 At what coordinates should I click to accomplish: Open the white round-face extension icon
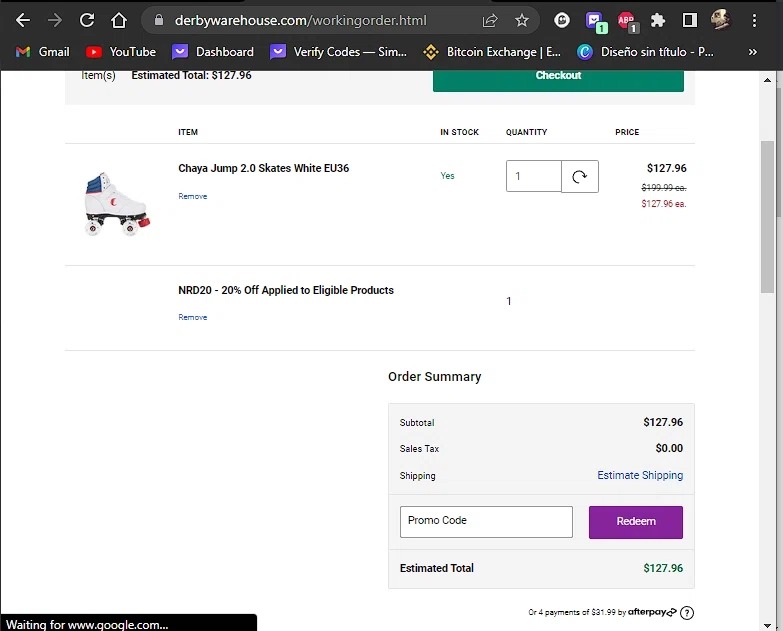pos(562,20)
